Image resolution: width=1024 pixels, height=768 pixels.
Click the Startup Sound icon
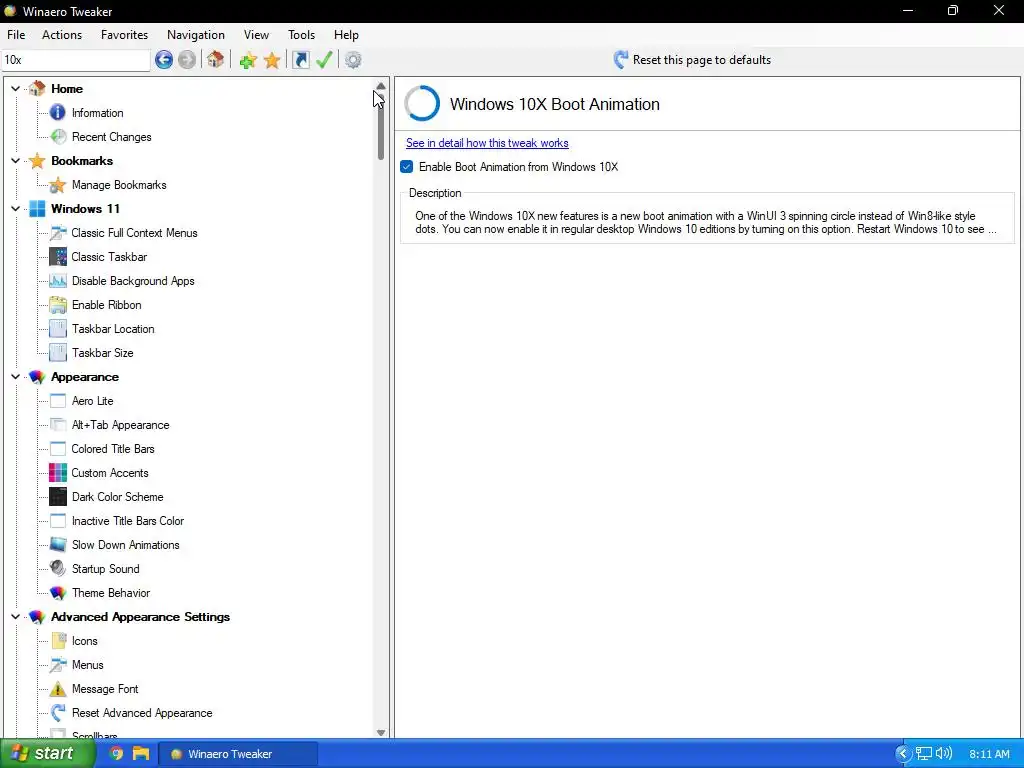[x=58, y=569]
